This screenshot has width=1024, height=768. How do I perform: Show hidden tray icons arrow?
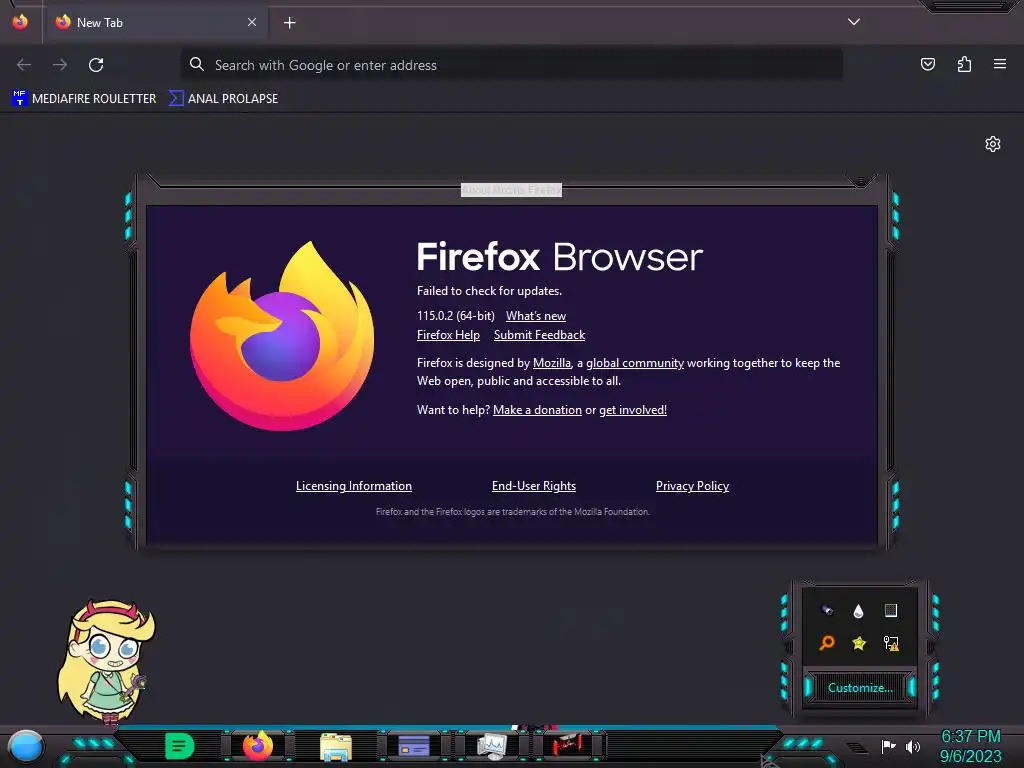pyautogui.click(x=856, y=747)
